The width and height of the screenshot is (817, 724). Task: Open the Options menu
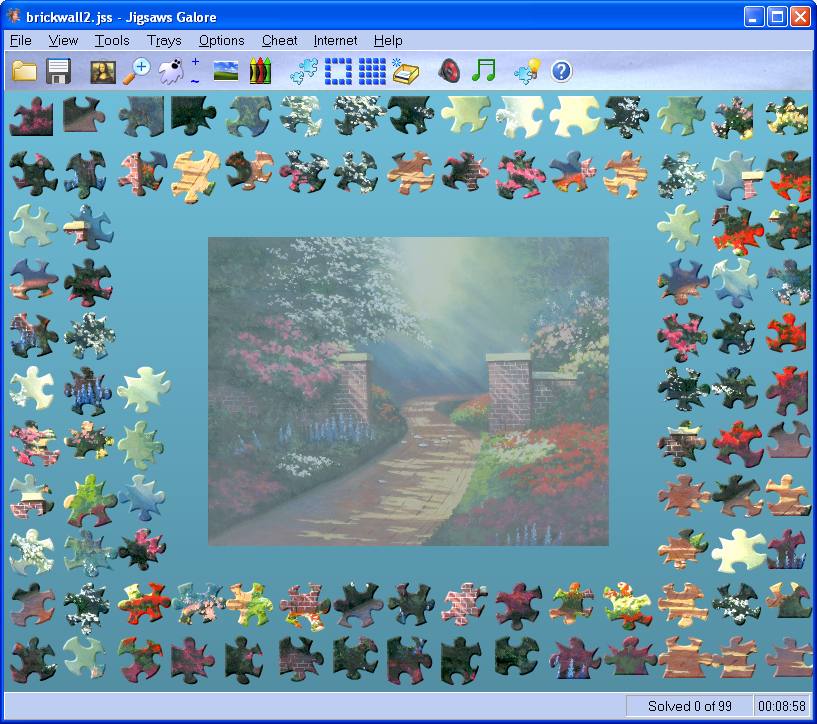click(221, 41)
